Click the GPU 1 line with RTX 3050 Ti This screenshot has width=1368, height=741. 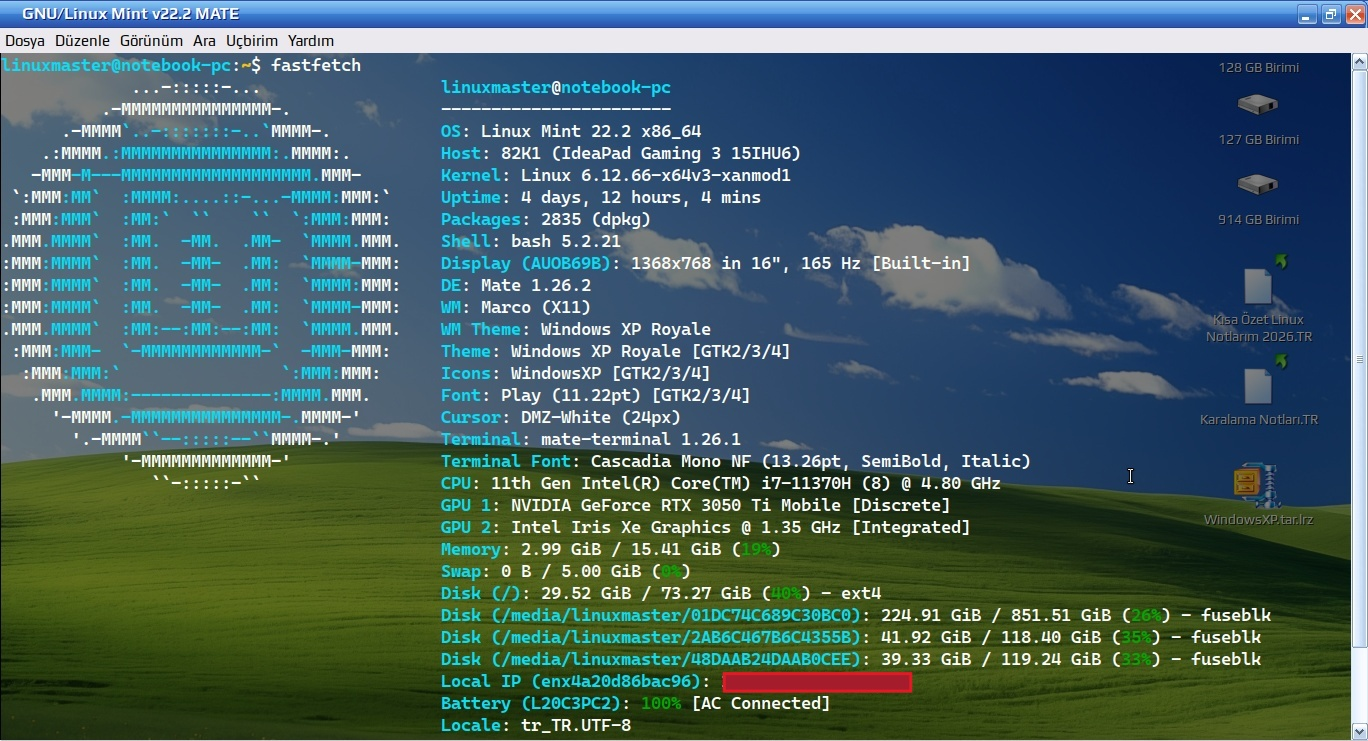point(696,505)
